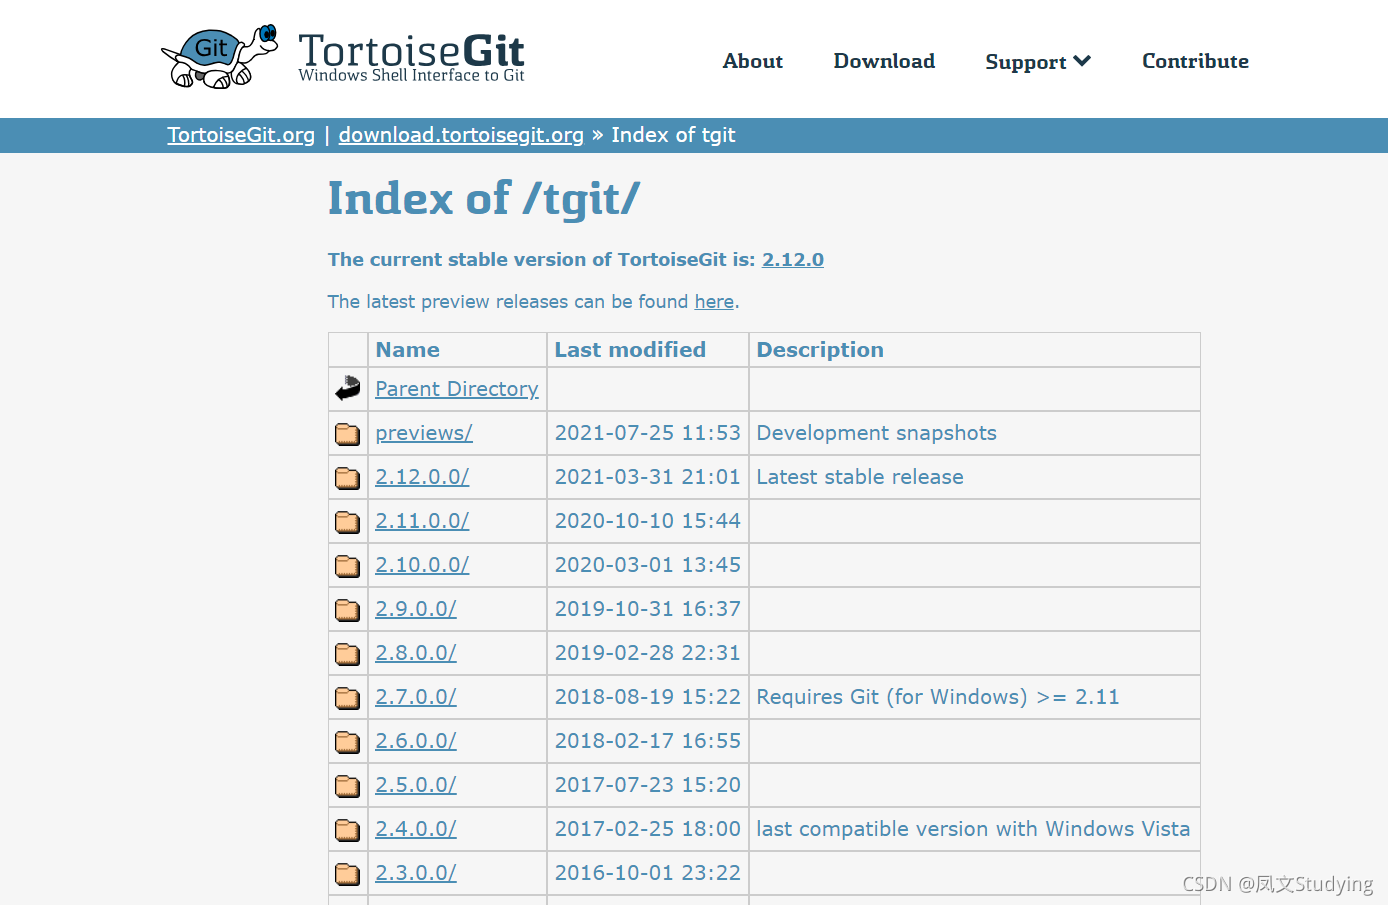
Task: Click the folder icon next to 2.11.0.0/
Action: tap(347, 521)
